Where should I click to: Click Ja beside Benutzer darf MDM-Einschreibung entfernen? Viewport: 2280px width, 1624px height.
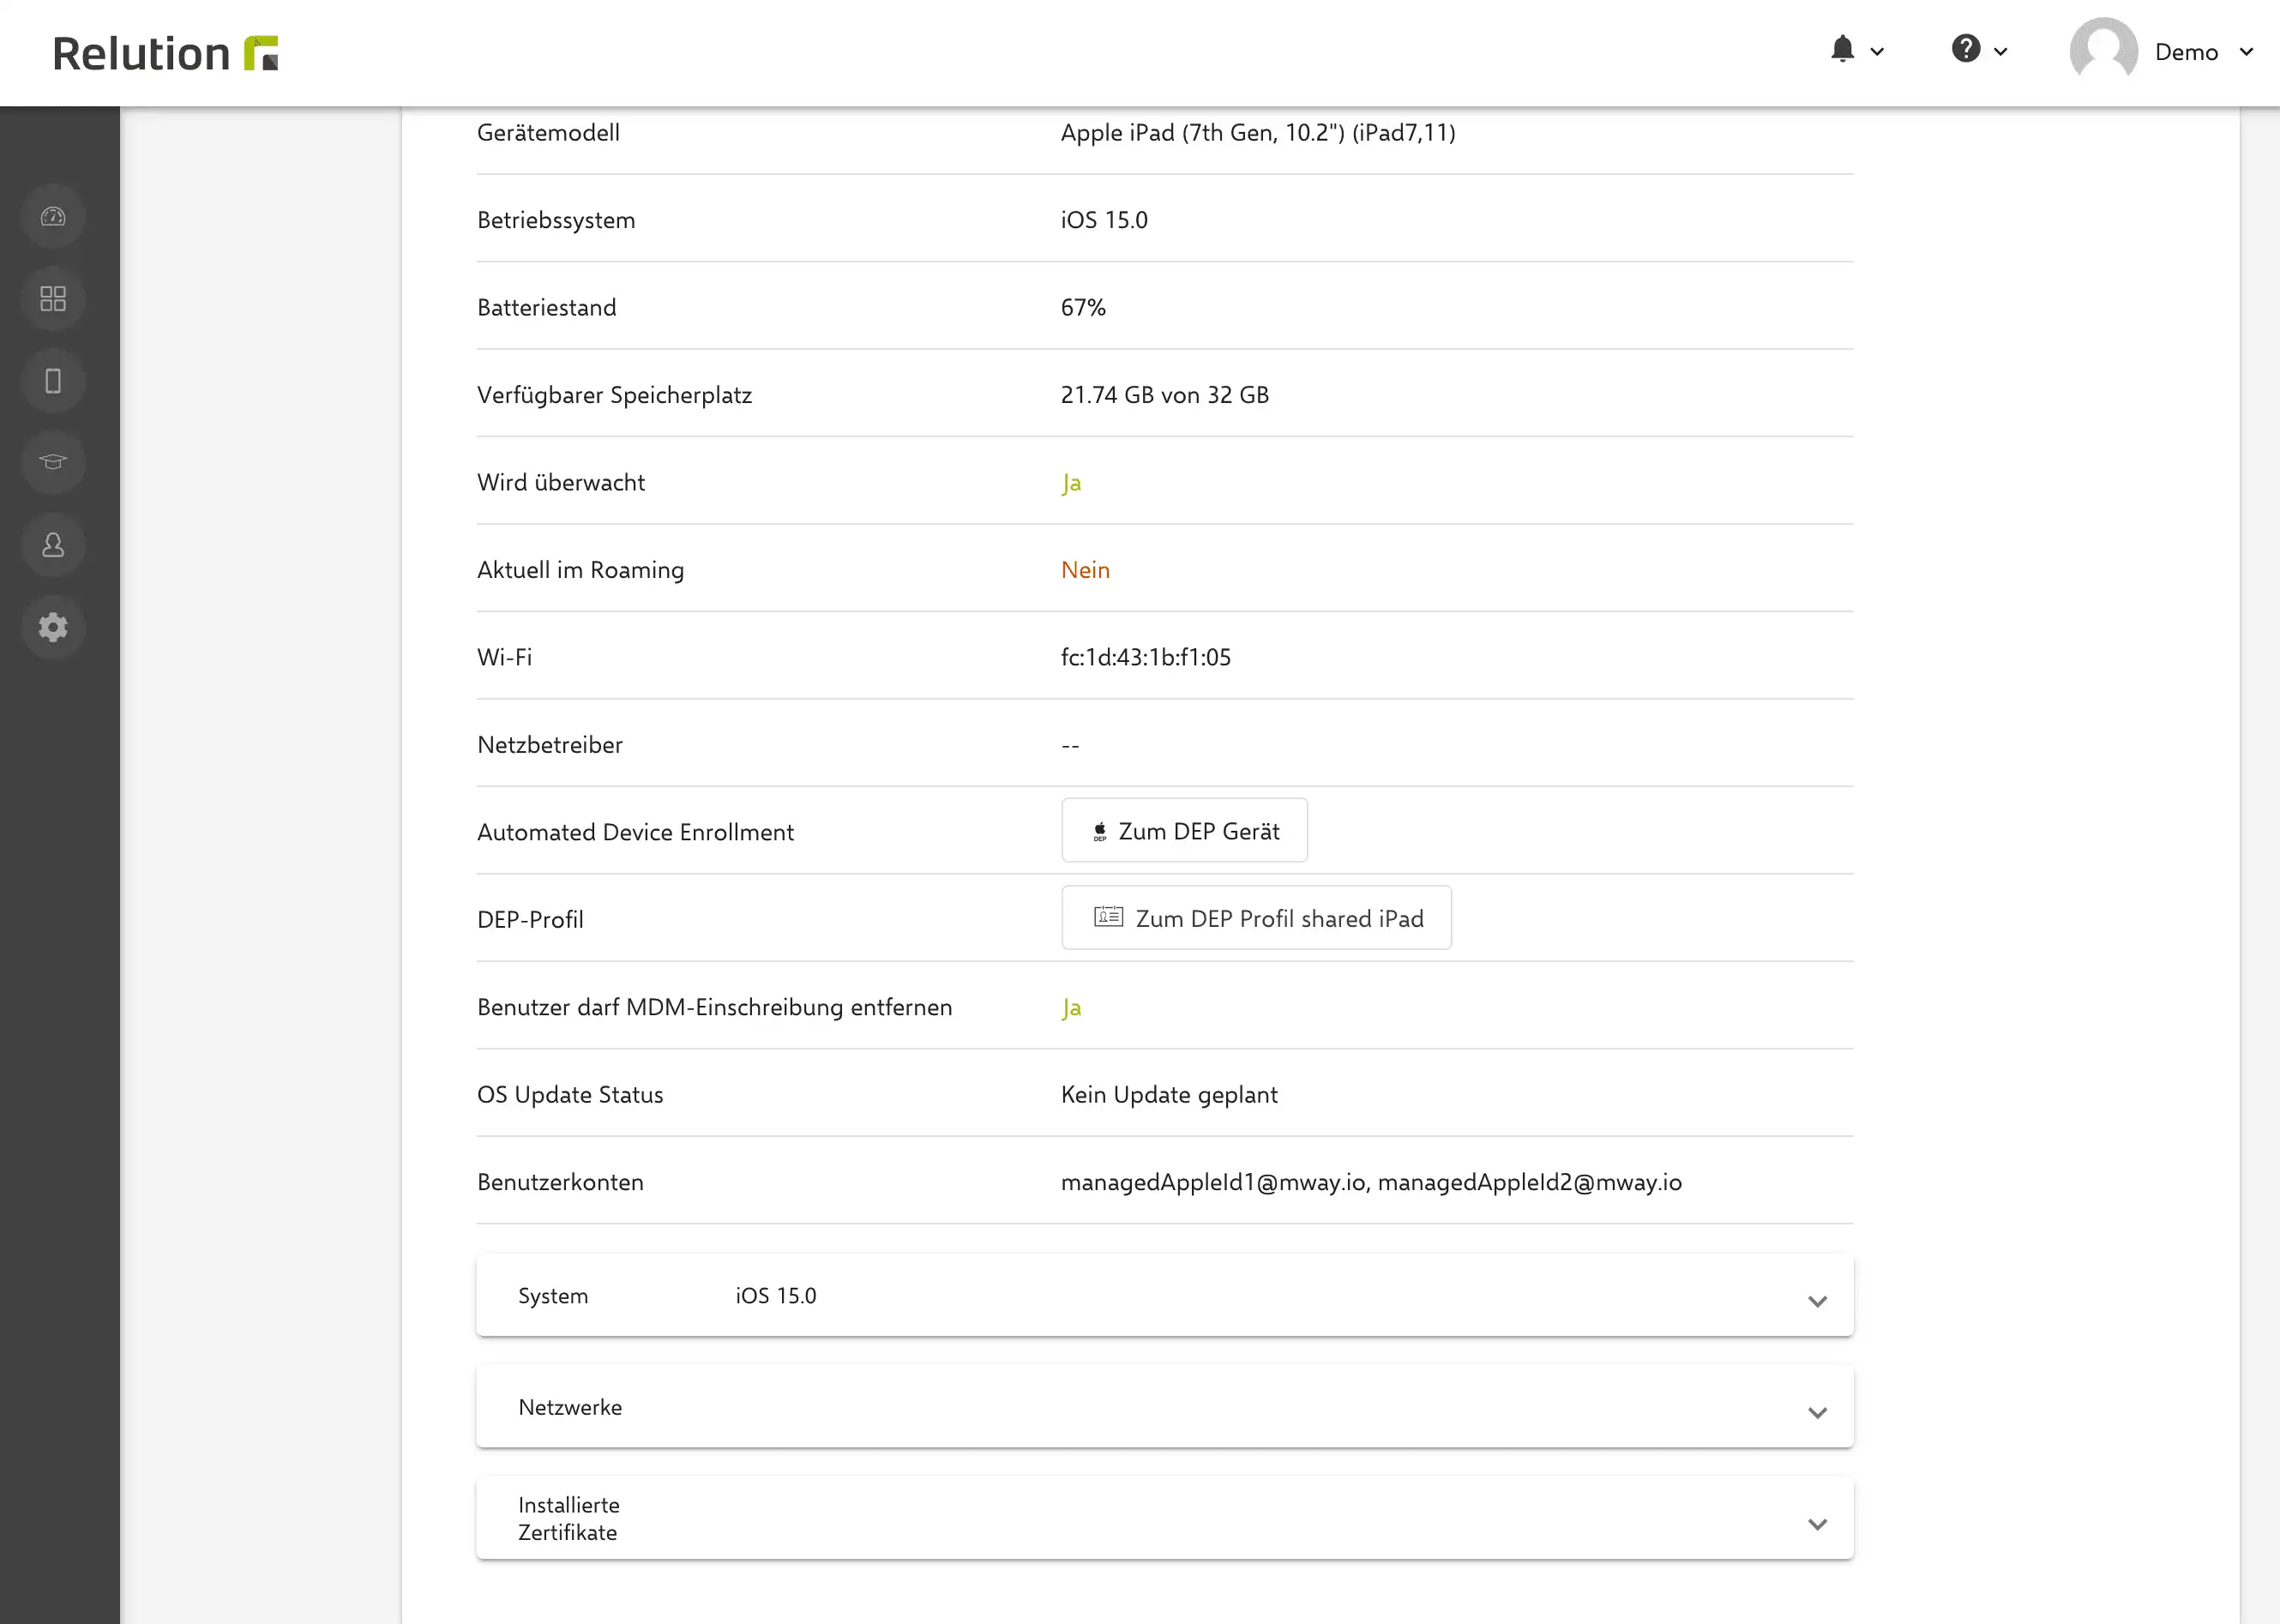click(1071, 1008)
